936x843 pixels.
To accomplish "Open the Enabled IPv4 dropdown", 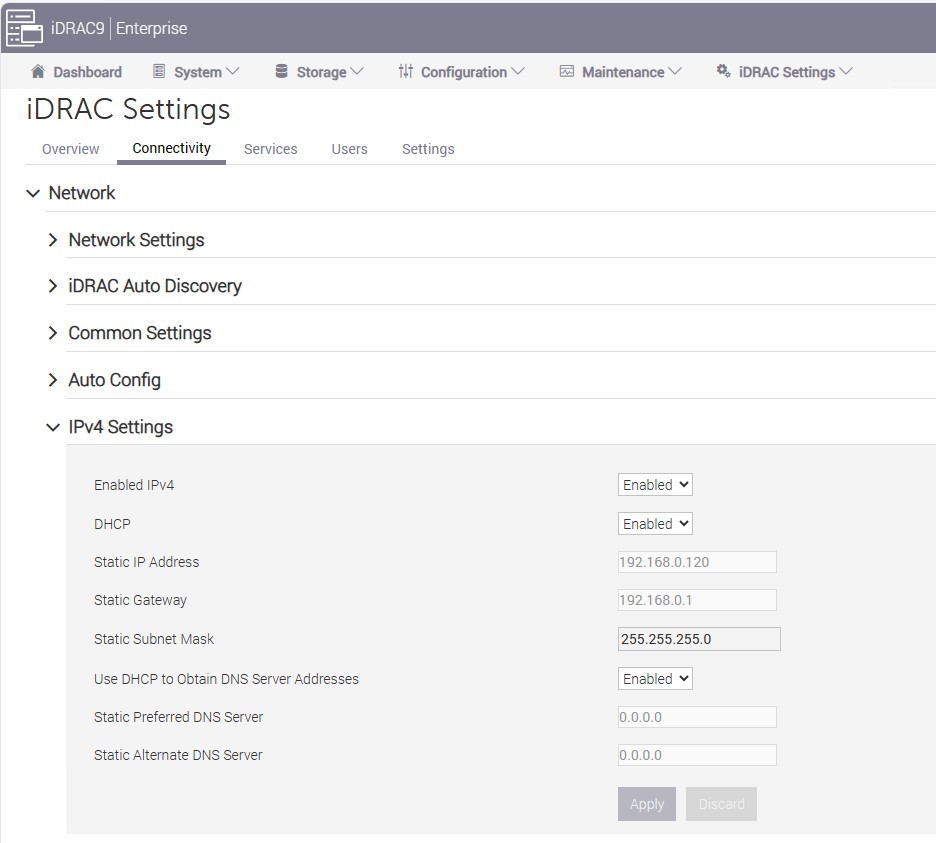I will click(x=655, y=485).
